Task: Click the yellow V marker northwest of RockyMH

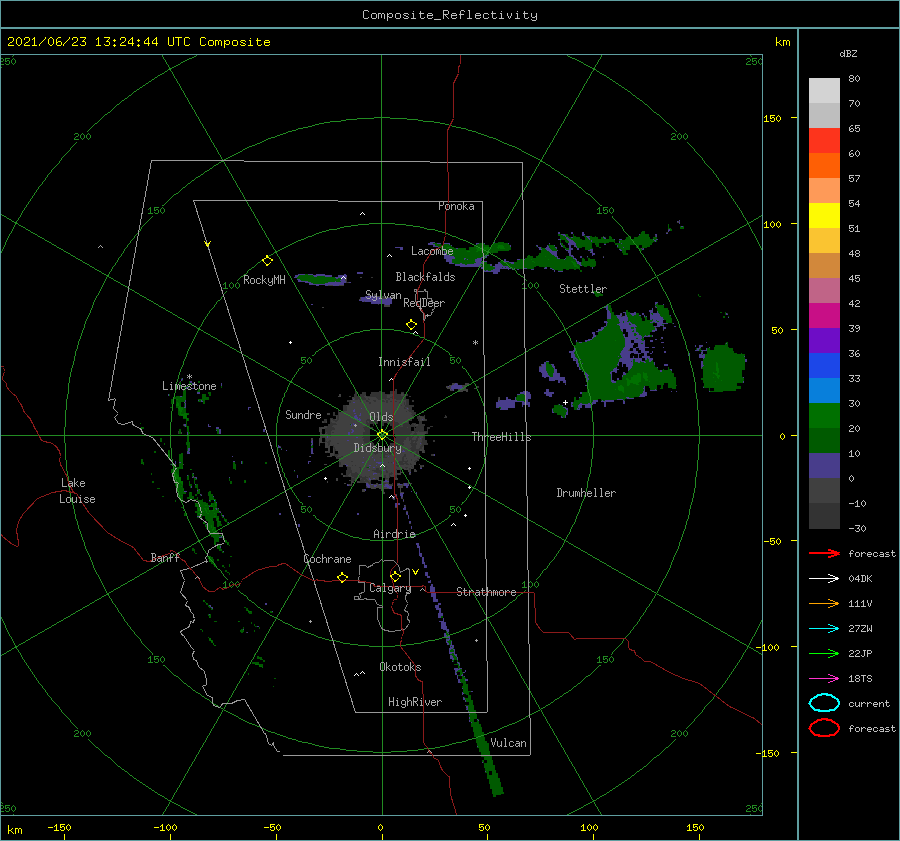Action: (208, 244)
